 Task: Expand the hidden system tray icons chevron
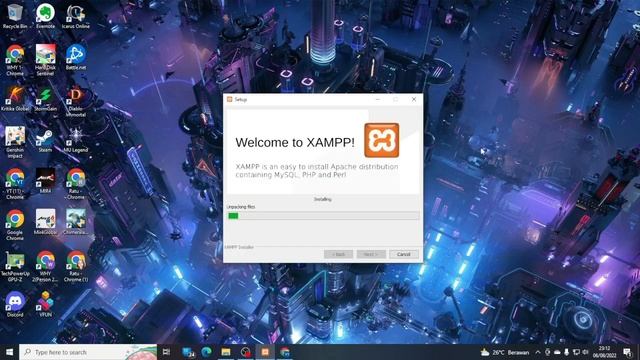click(x=538, y=352)
